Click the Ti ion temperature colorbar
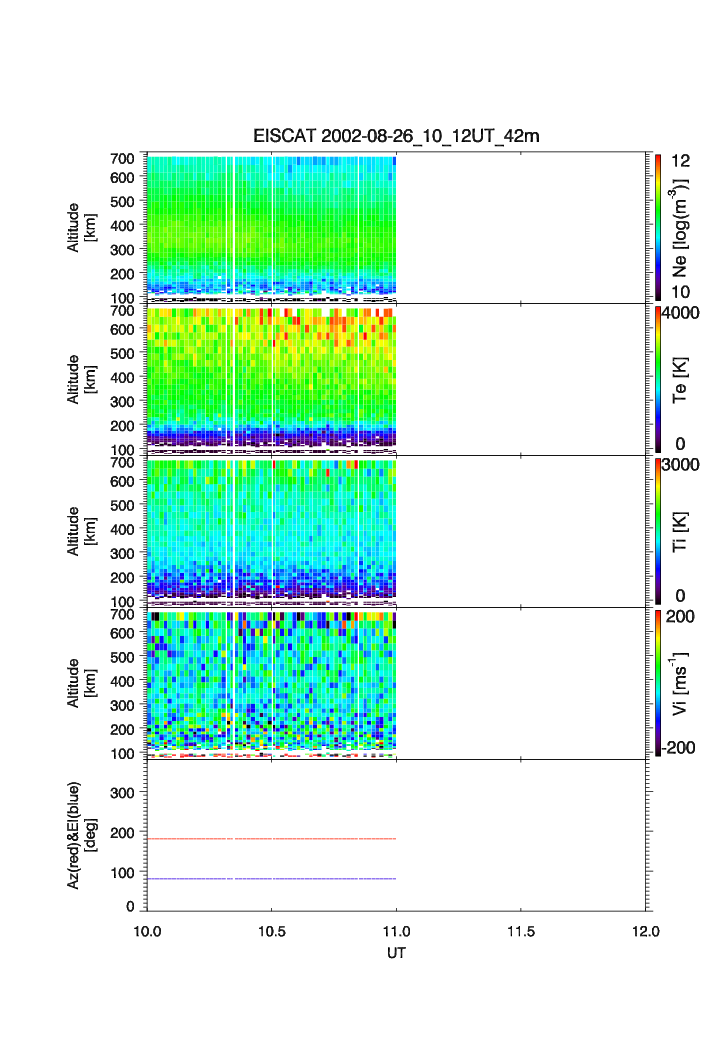The height and width of the screenshot is (1063, 708). pyautogui.click(x=658, y=531)
